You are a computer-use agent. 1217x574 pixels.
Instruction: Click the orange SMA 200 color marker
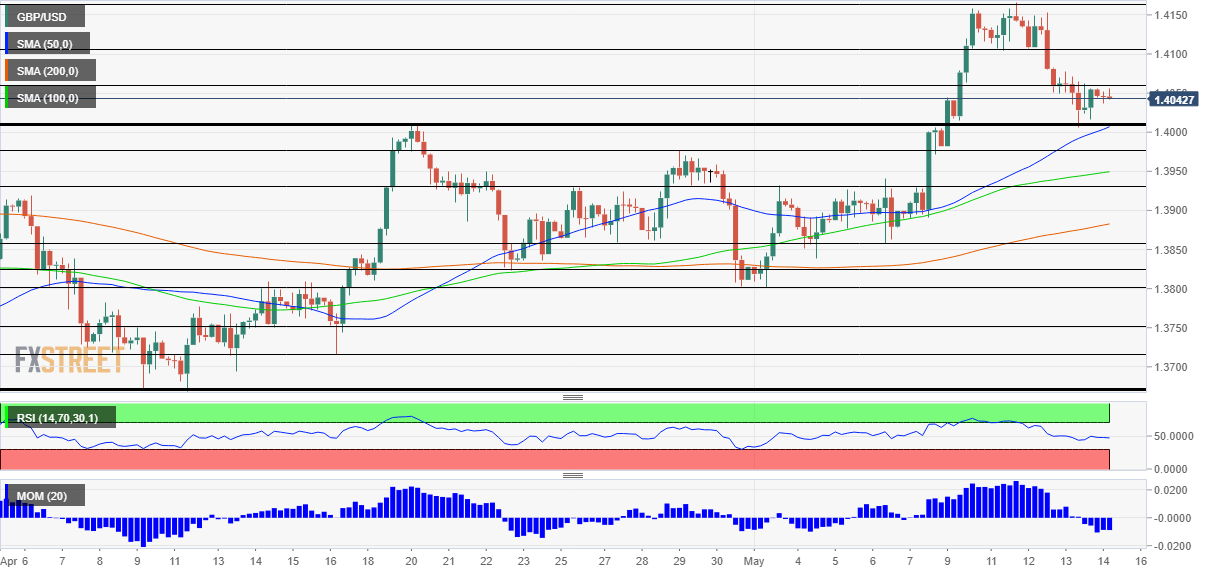pos(7,70)
